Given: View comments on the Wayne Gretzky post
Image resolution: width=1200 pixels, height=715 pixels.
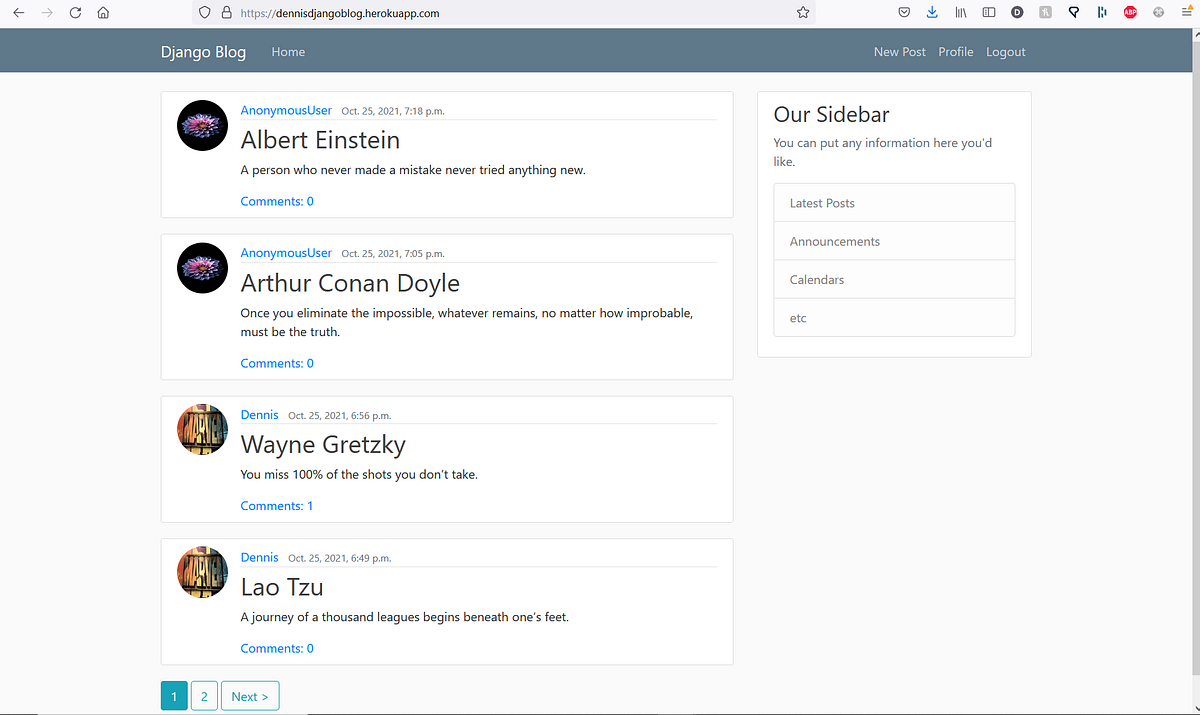Looking at the screenshot, I should pyautogui.click(x=277, y=505).
